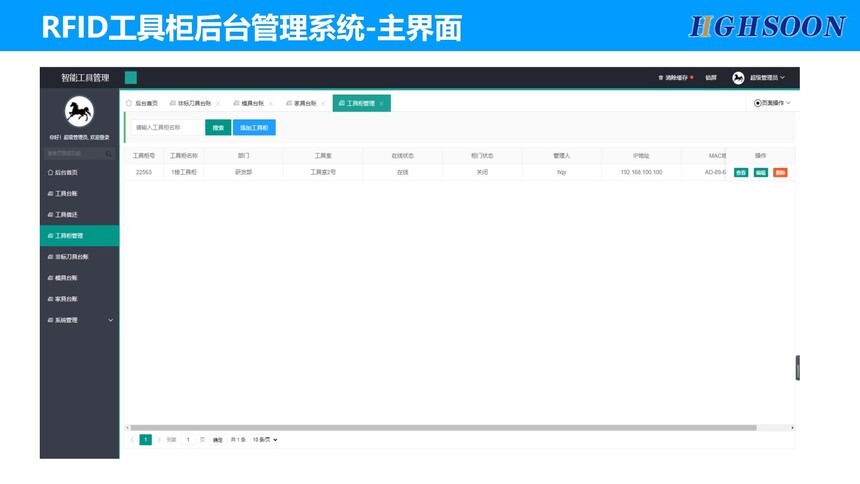Click the 添加工具柜 button

pyautogui.click(x=254, y=128)
